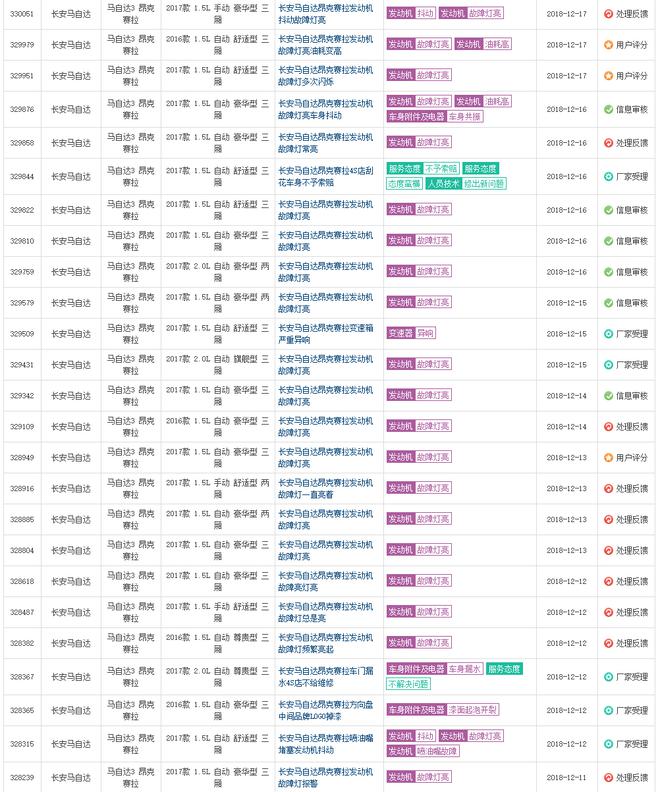Click the orange star icon in row 328949
660x792 pixels.
click(608, 458)
